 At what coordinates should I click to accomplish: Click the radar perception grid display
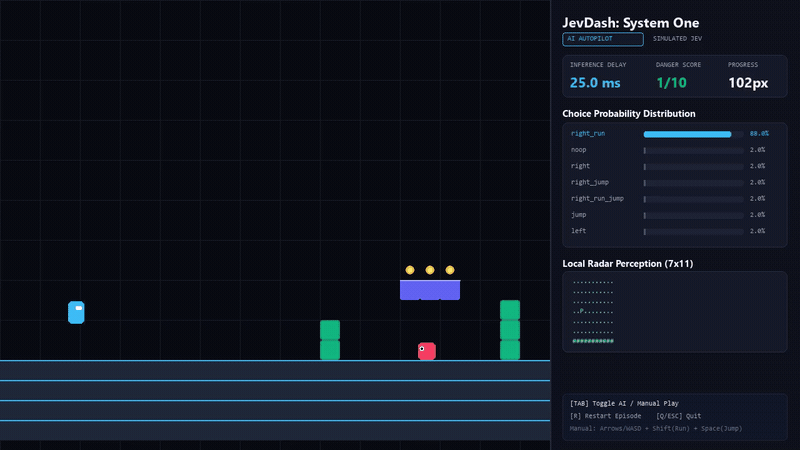point(593,311)
